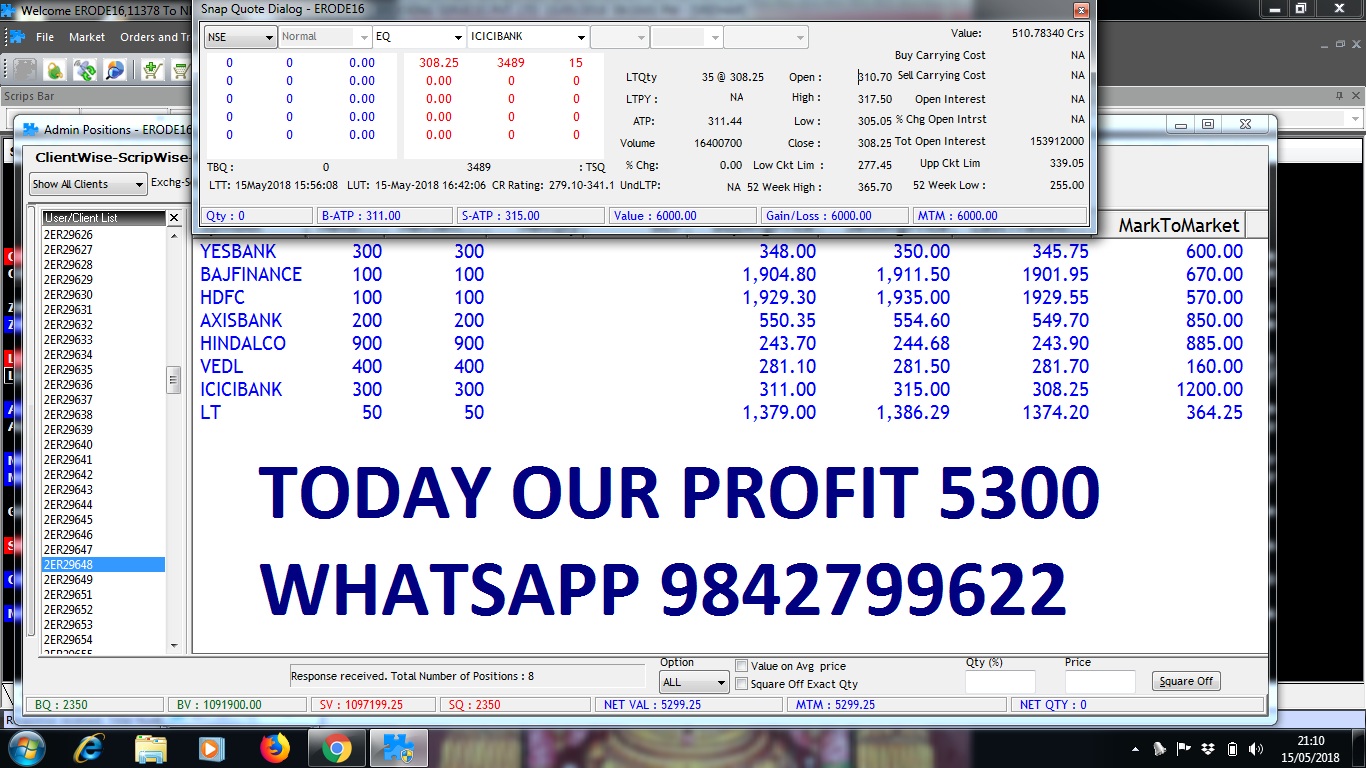Screen dimensions: 1366x768
Task: Click the buy cart plus toolbar icon
Action: [152, 70]
